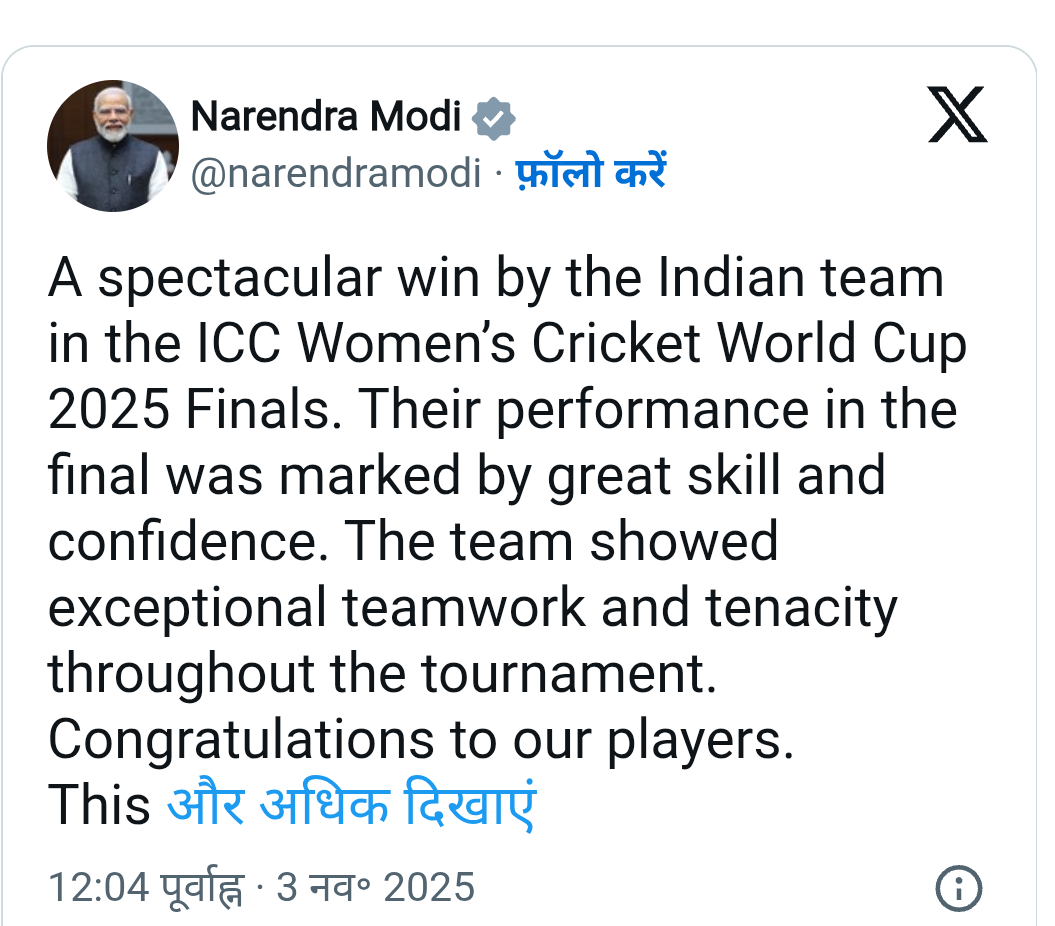The height and width of the screenshot is (926, 1055).
Task: Open the tweet info circle icon
Action: tap(958, 888)
